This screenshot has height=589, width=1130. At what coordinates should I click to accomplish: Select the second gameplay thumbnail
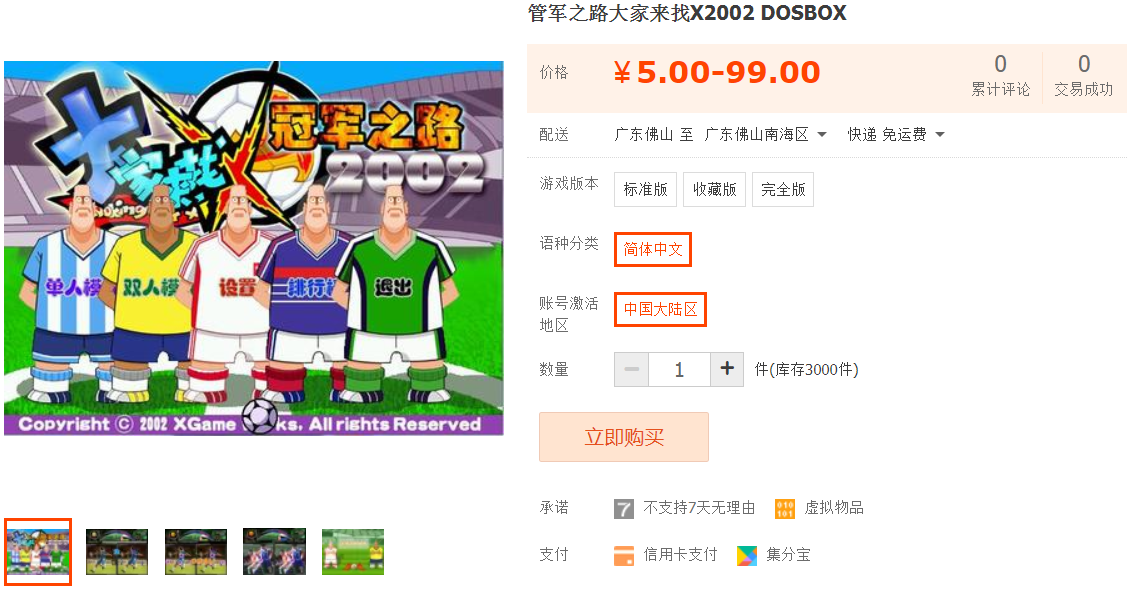pos(117,552)
